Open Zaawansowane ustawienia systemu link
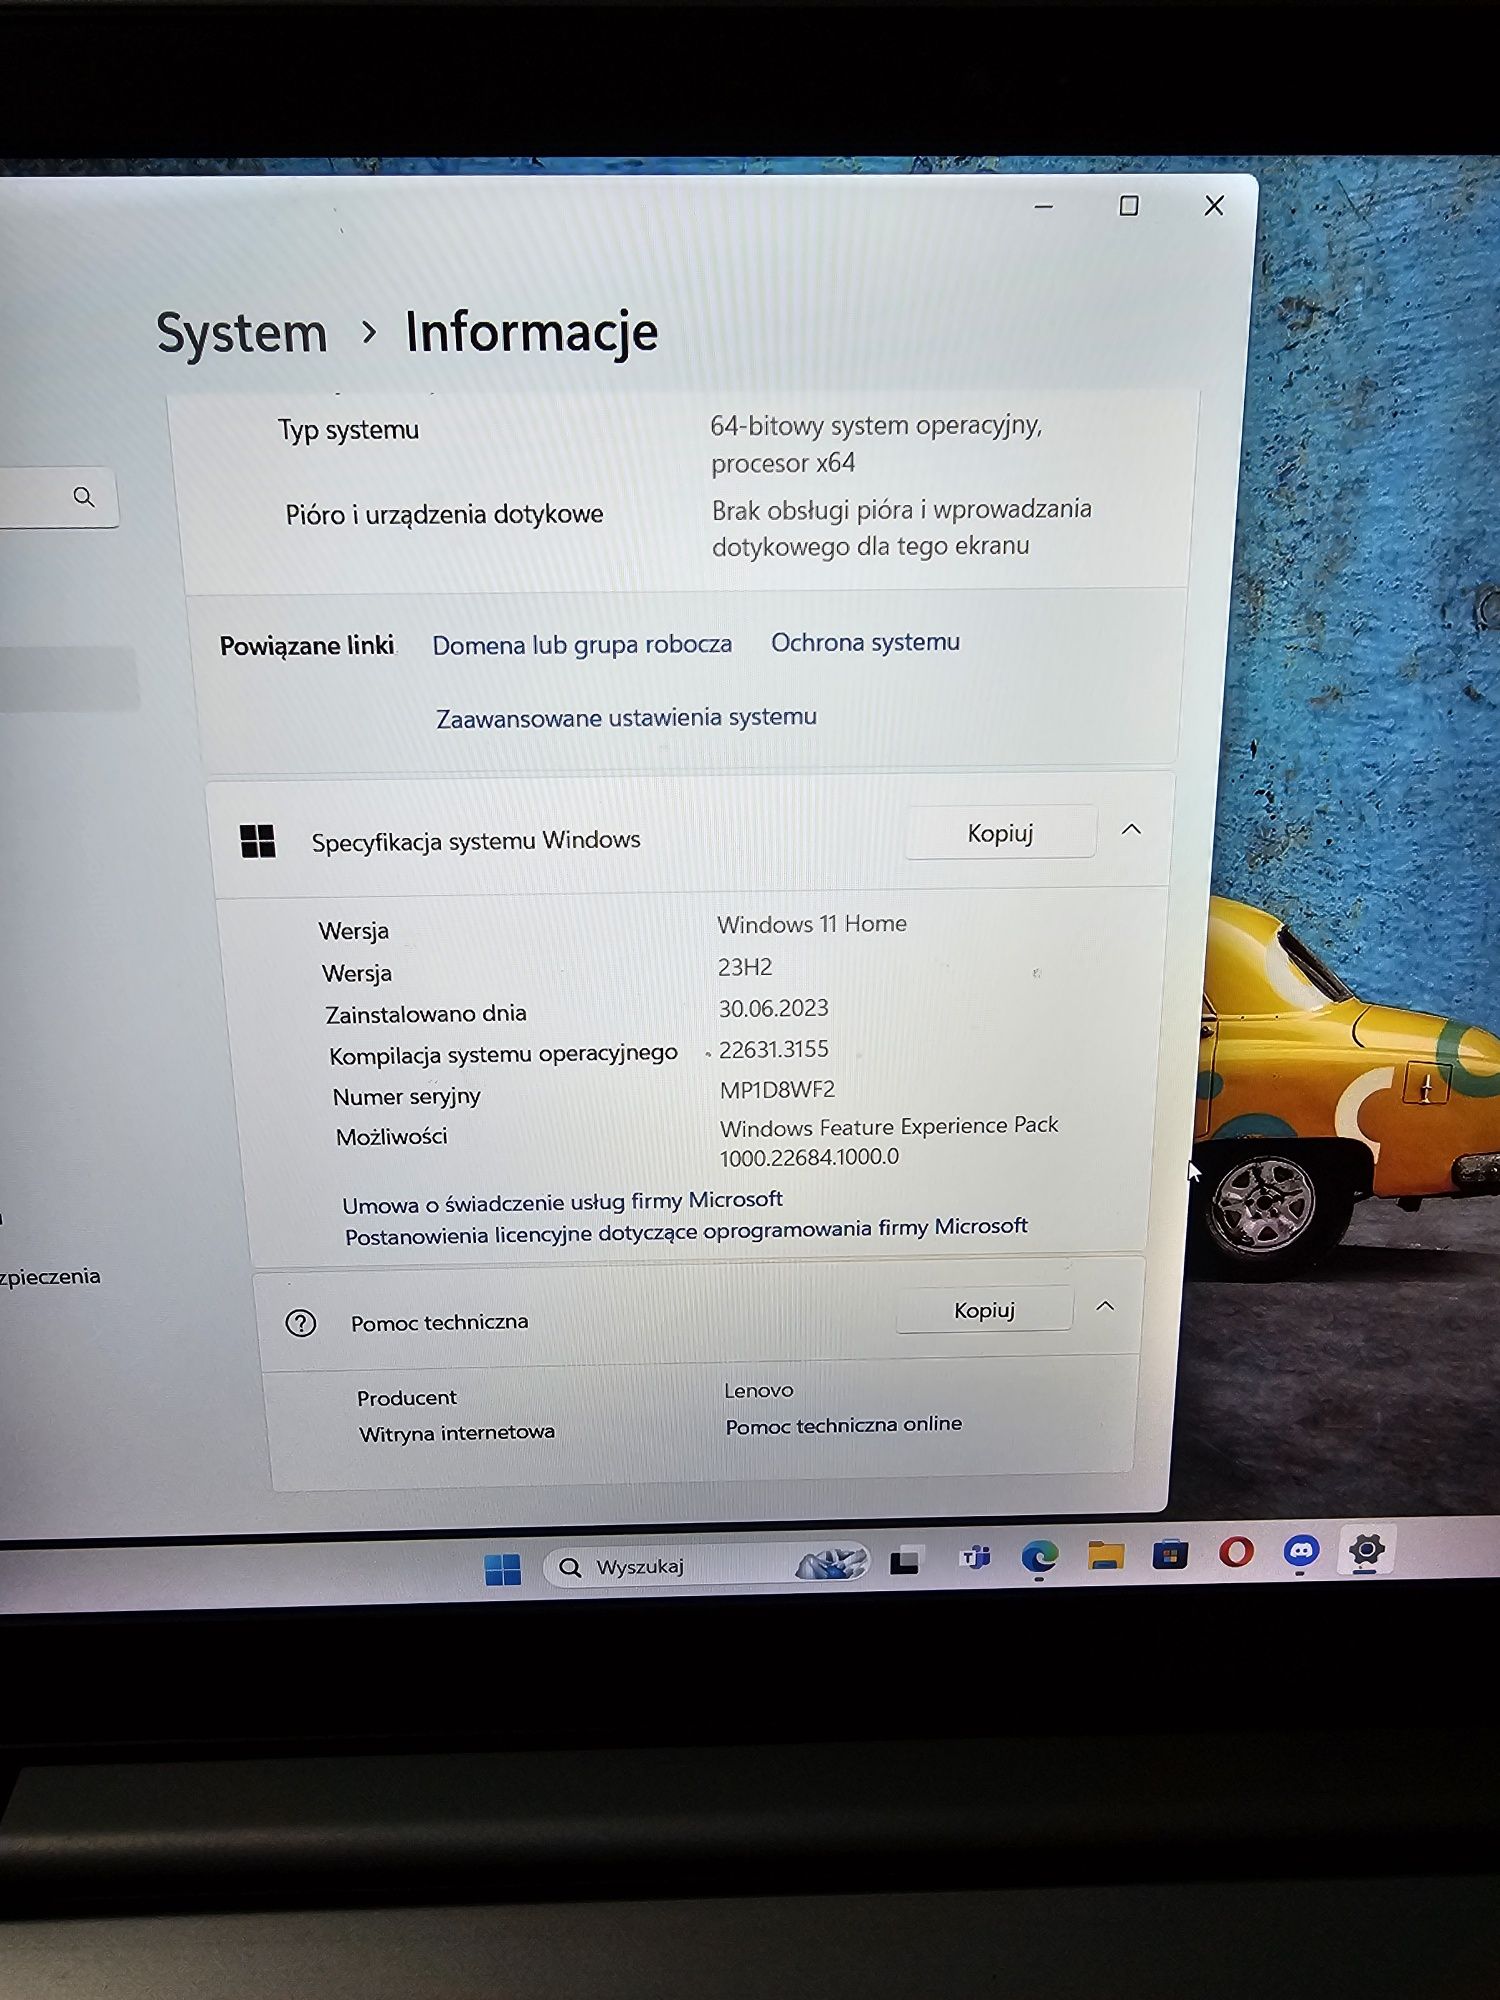Image resolution: width=1500 pixels, height=2000 pixels. (x=626, y=717)
